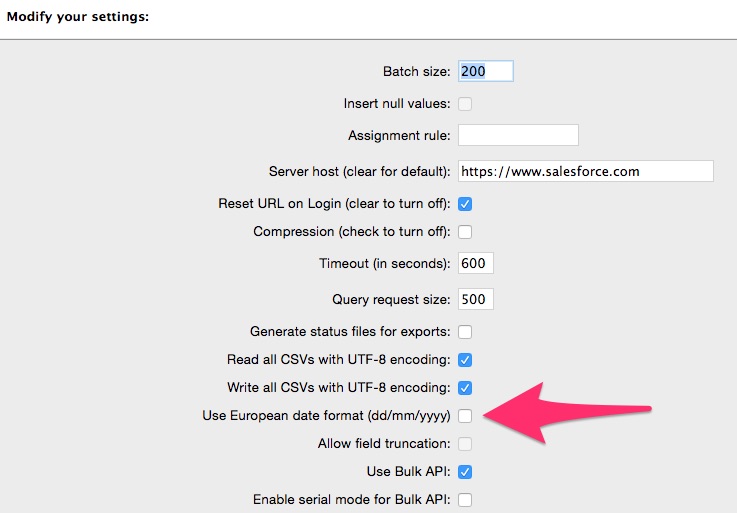Uncheck Write all CSVs with UTF-8 encoding
Screen dimensions: 737x513
pos(465,388)
